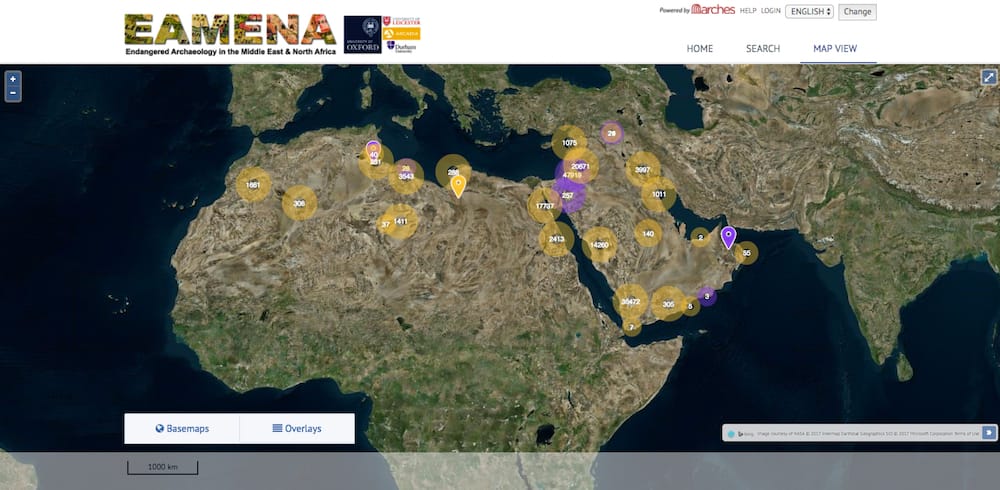Click the EAMENA logo
This screenshot has width=1000, height=490.
click(x=230, y=34)
